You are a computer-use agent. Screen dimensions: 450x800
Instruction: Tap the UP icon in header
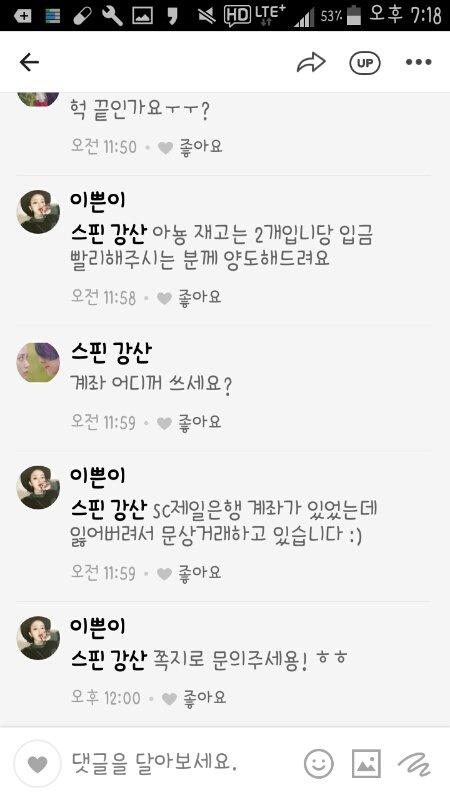(x=364, y=63)
